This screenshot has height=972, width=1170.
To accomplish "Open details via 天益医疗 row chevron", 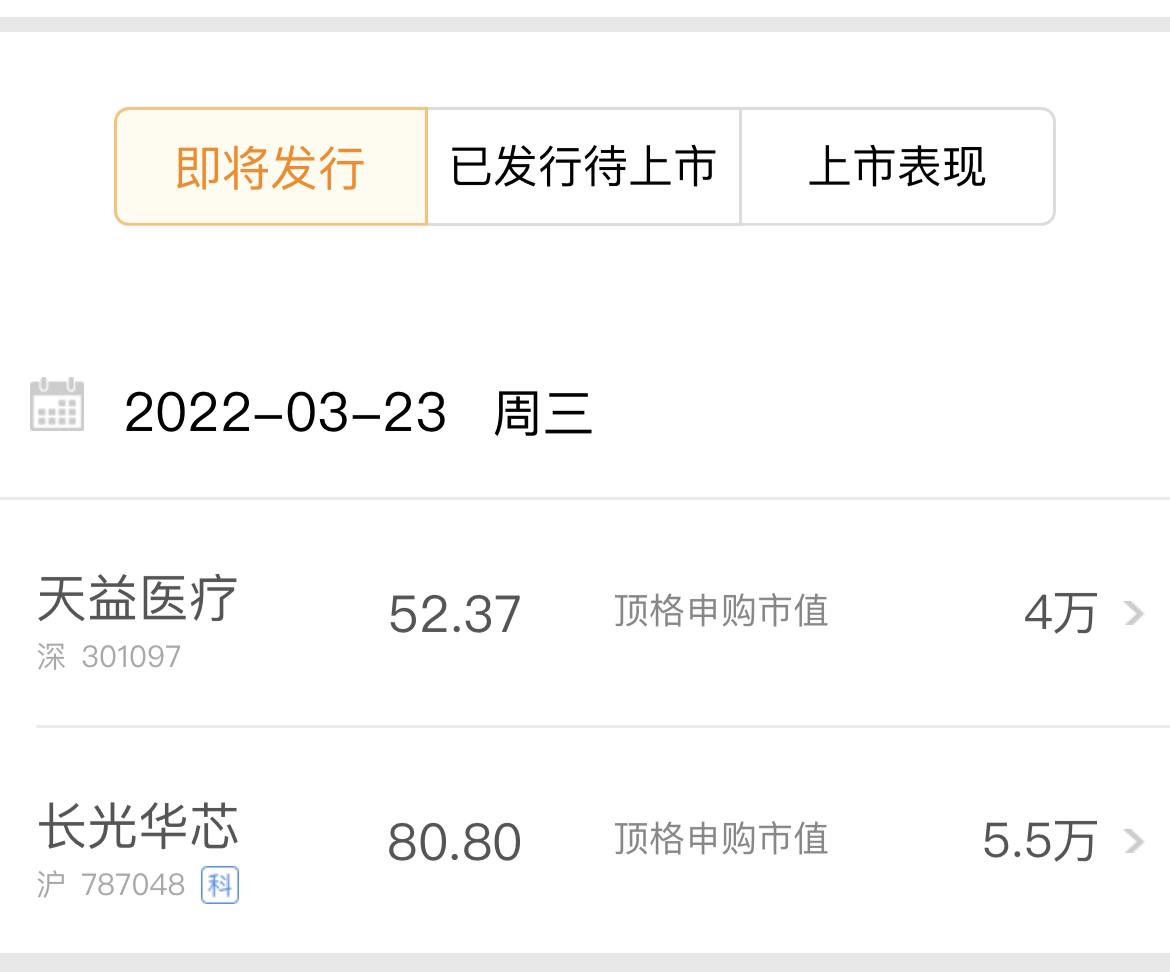I will [1134, 613].
